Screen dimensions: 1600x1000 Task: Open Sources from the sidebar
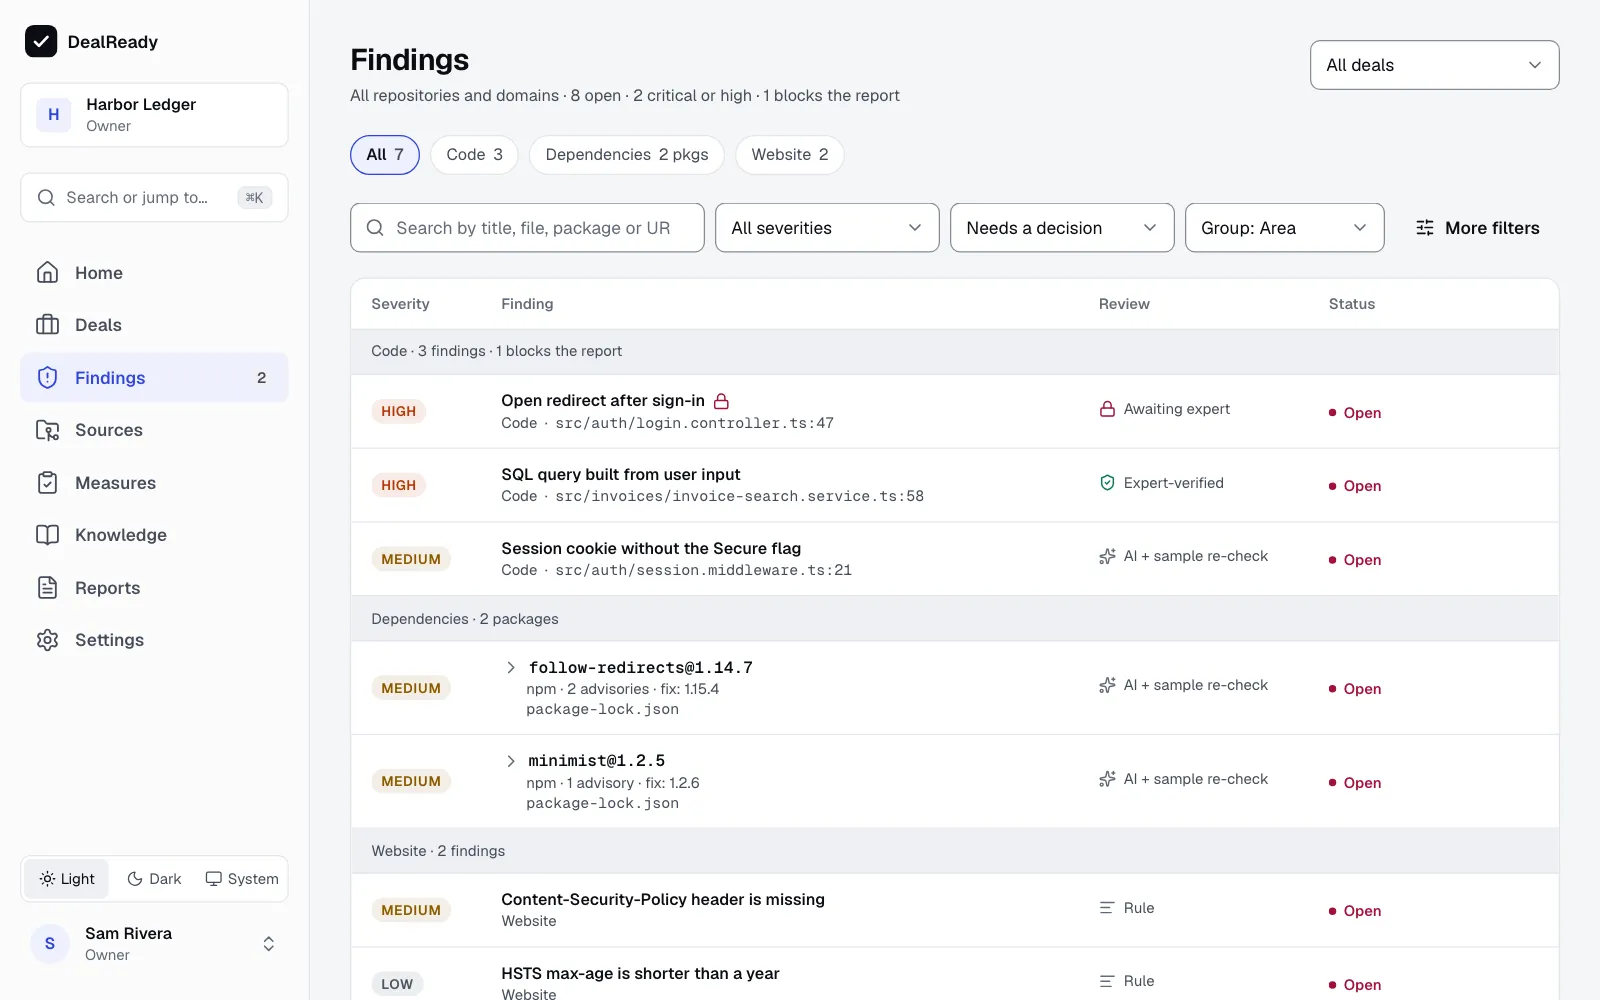pos(154,430)
